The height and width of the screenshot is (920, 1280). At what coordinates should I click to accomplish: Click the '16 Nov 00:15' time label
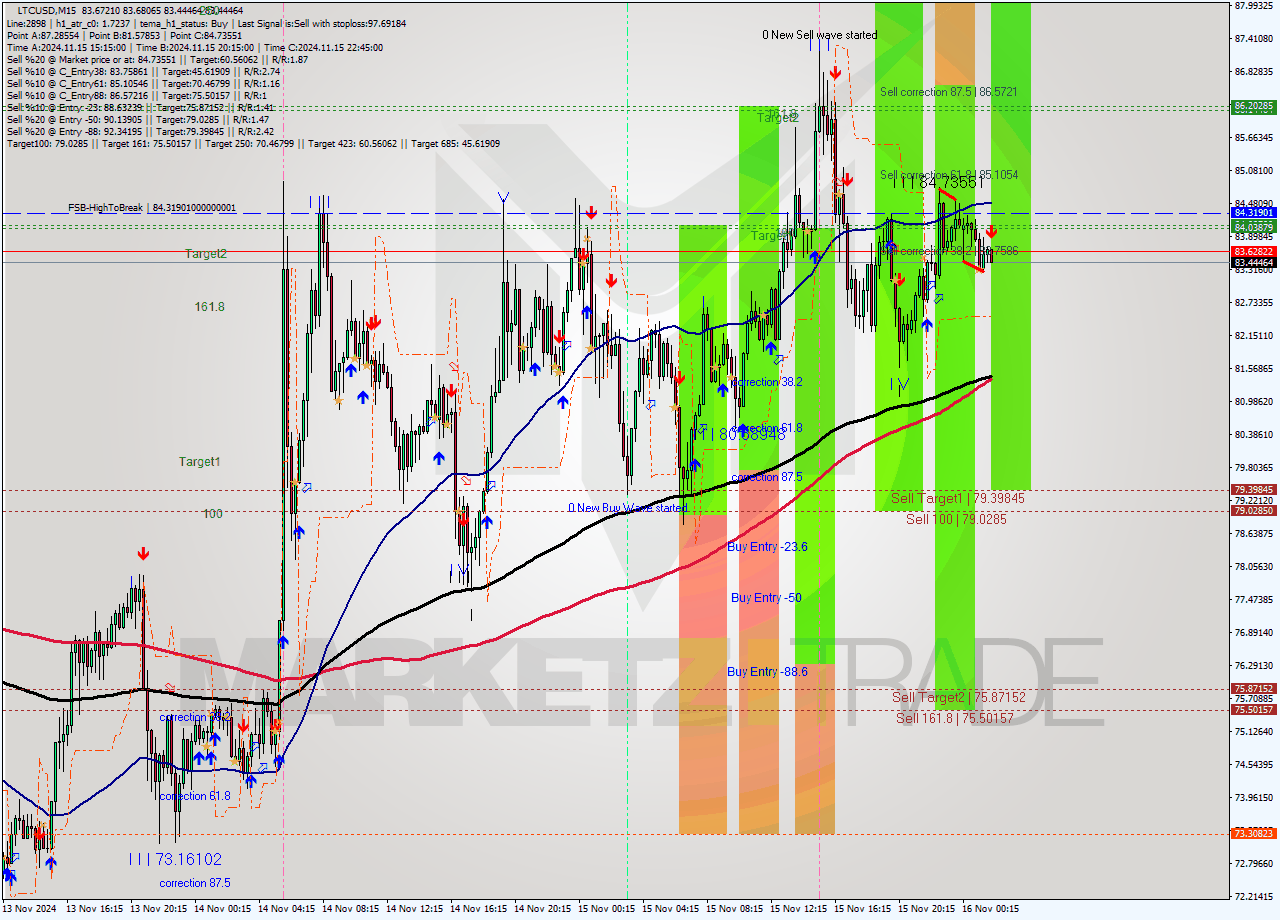pos(991,909)
